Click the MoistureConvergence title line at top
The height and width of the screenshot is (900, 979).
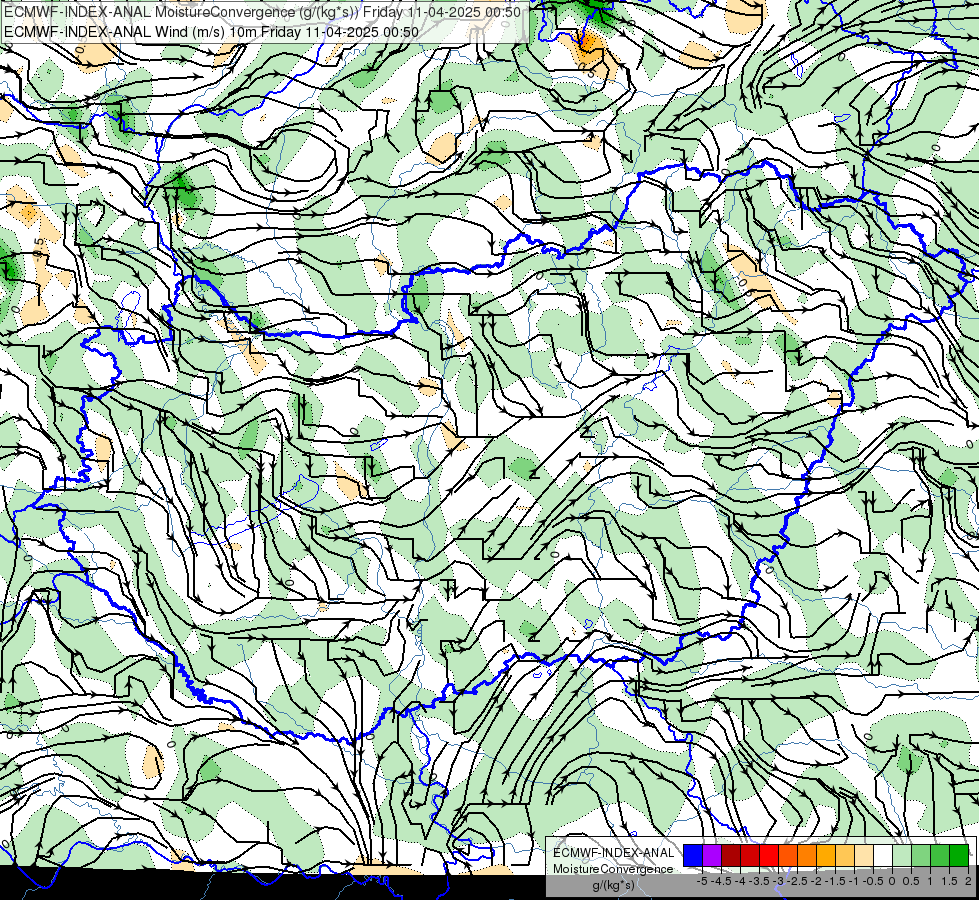262,12
